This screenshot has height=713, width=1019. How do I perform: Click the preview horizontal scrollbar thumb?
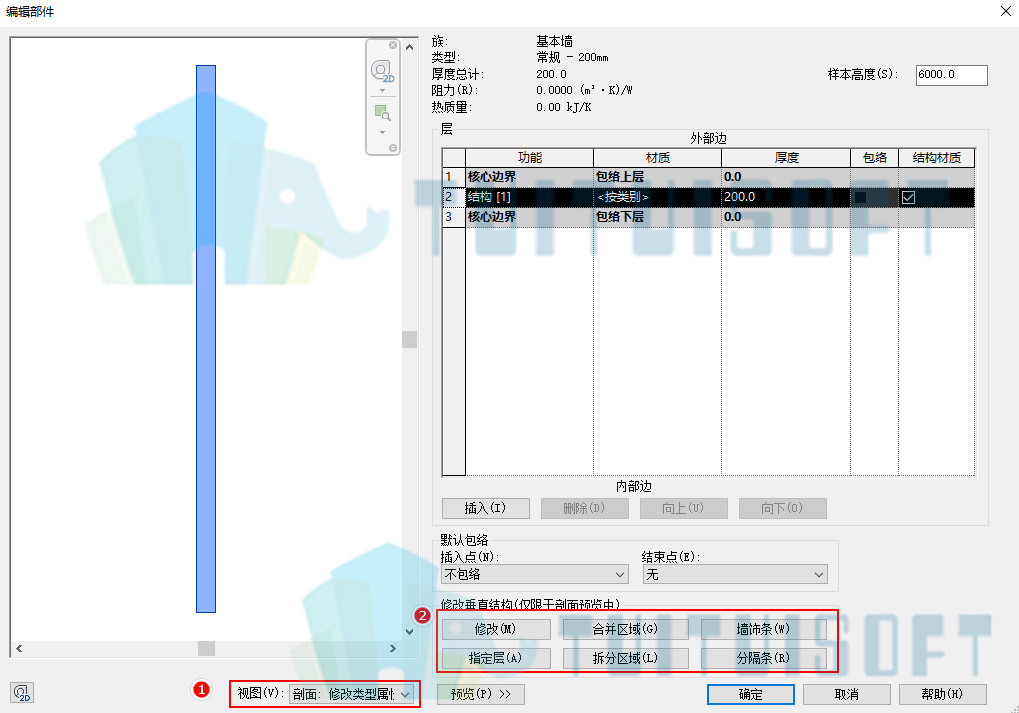[206, 648]
